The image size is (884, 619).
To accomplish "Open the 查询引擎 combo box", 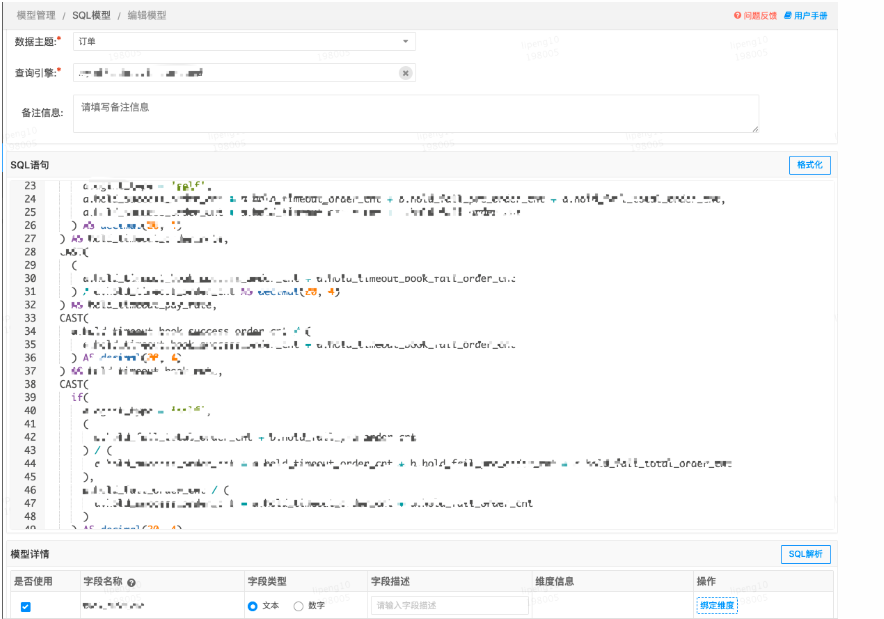I will click(x=235, y=73).
